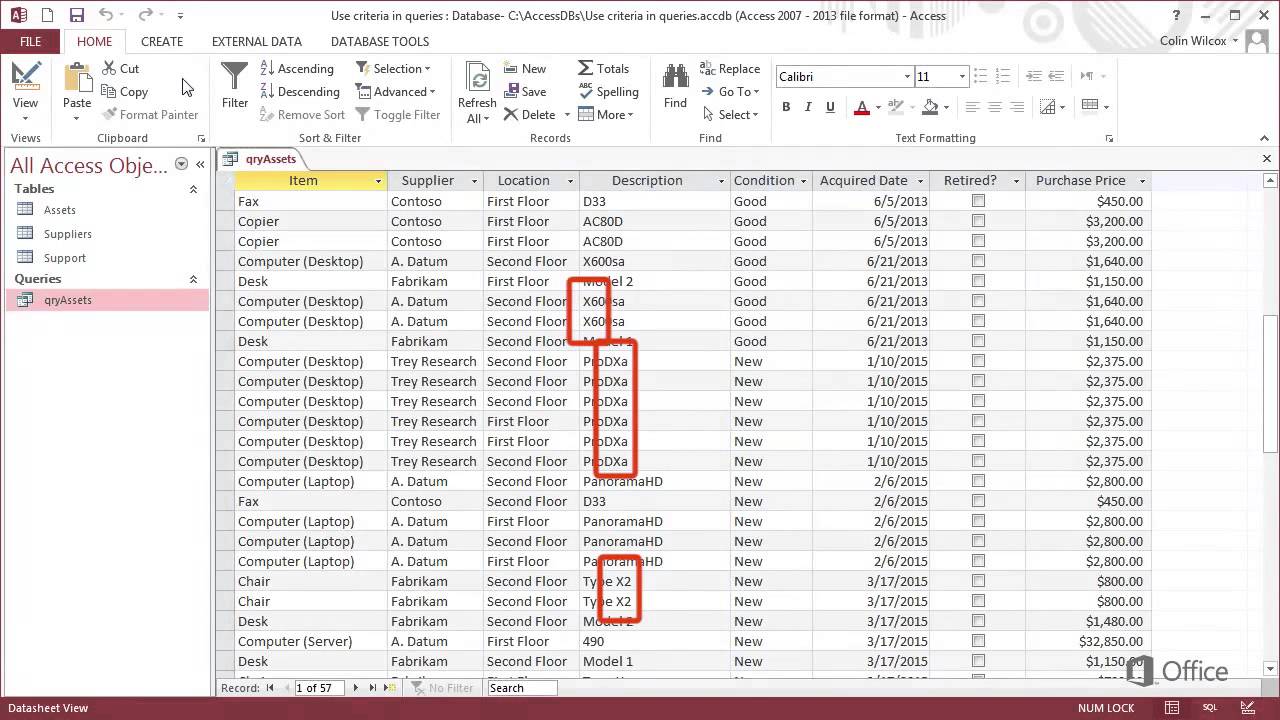Open Location column filter dropdown
This screenshot has width=1280, height=720.
click(570, 181)
